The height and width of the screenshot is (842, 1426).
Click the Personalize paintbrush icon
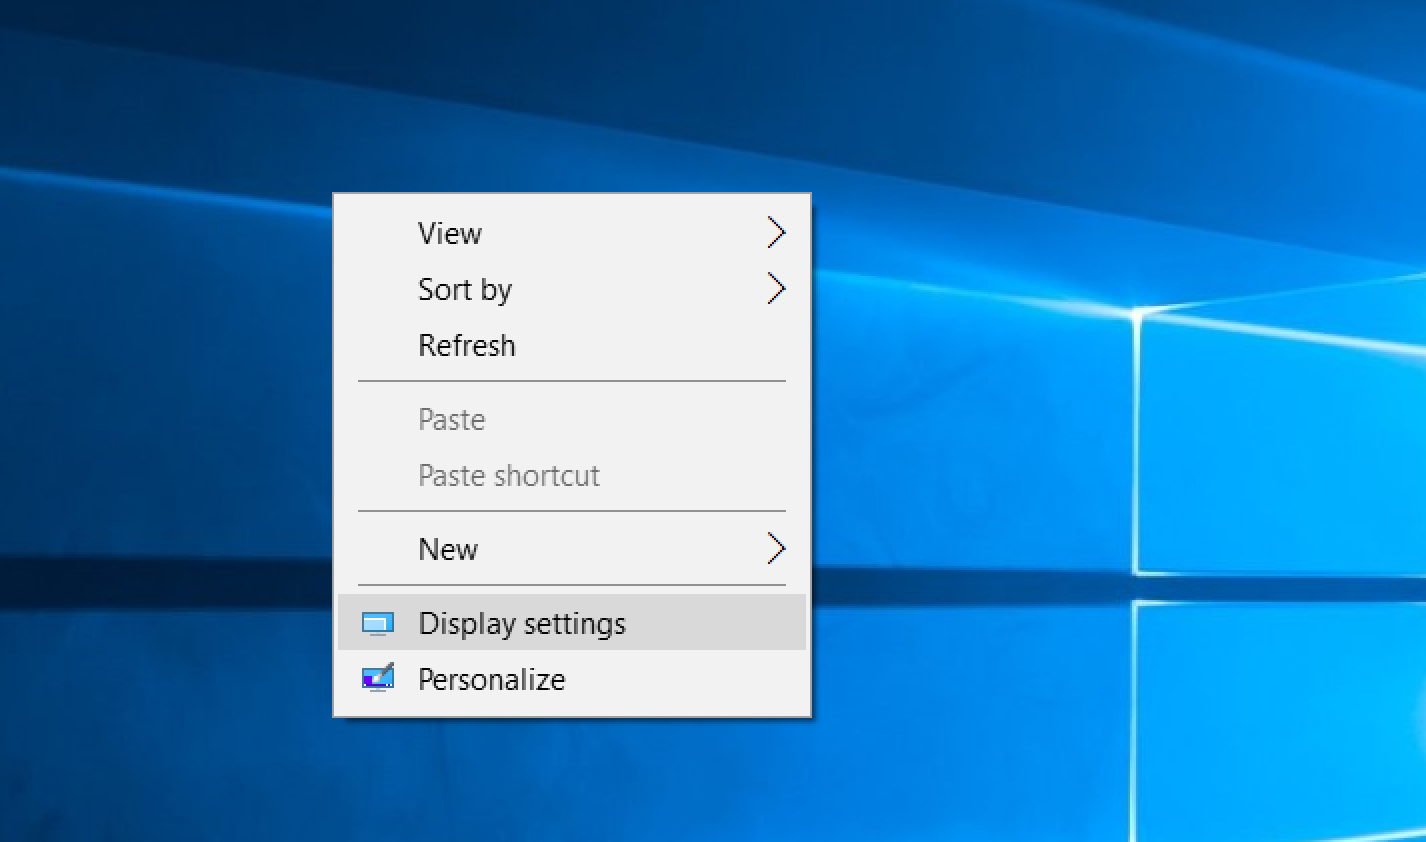pos(377,679)
